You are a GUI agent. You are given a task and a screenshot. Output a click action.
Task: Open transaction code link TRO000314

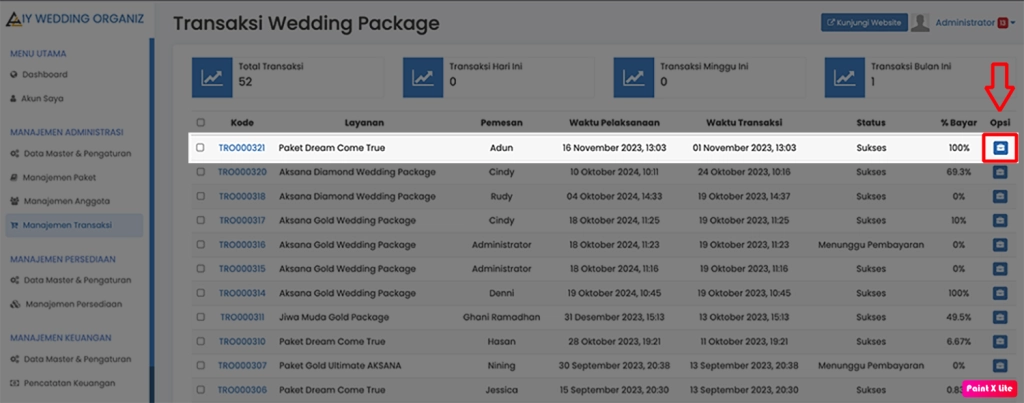[241, 292]
